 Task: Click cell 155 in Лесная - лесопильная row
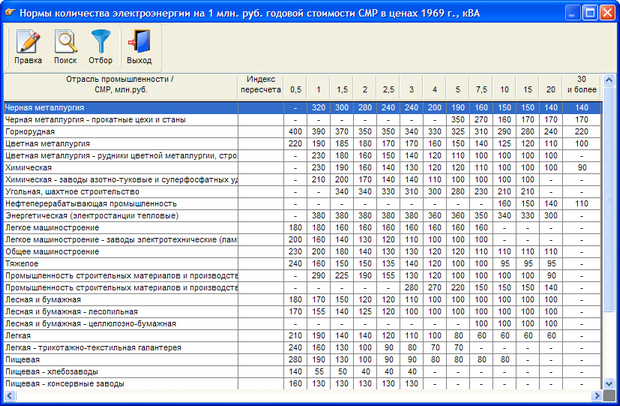point(319,312)
